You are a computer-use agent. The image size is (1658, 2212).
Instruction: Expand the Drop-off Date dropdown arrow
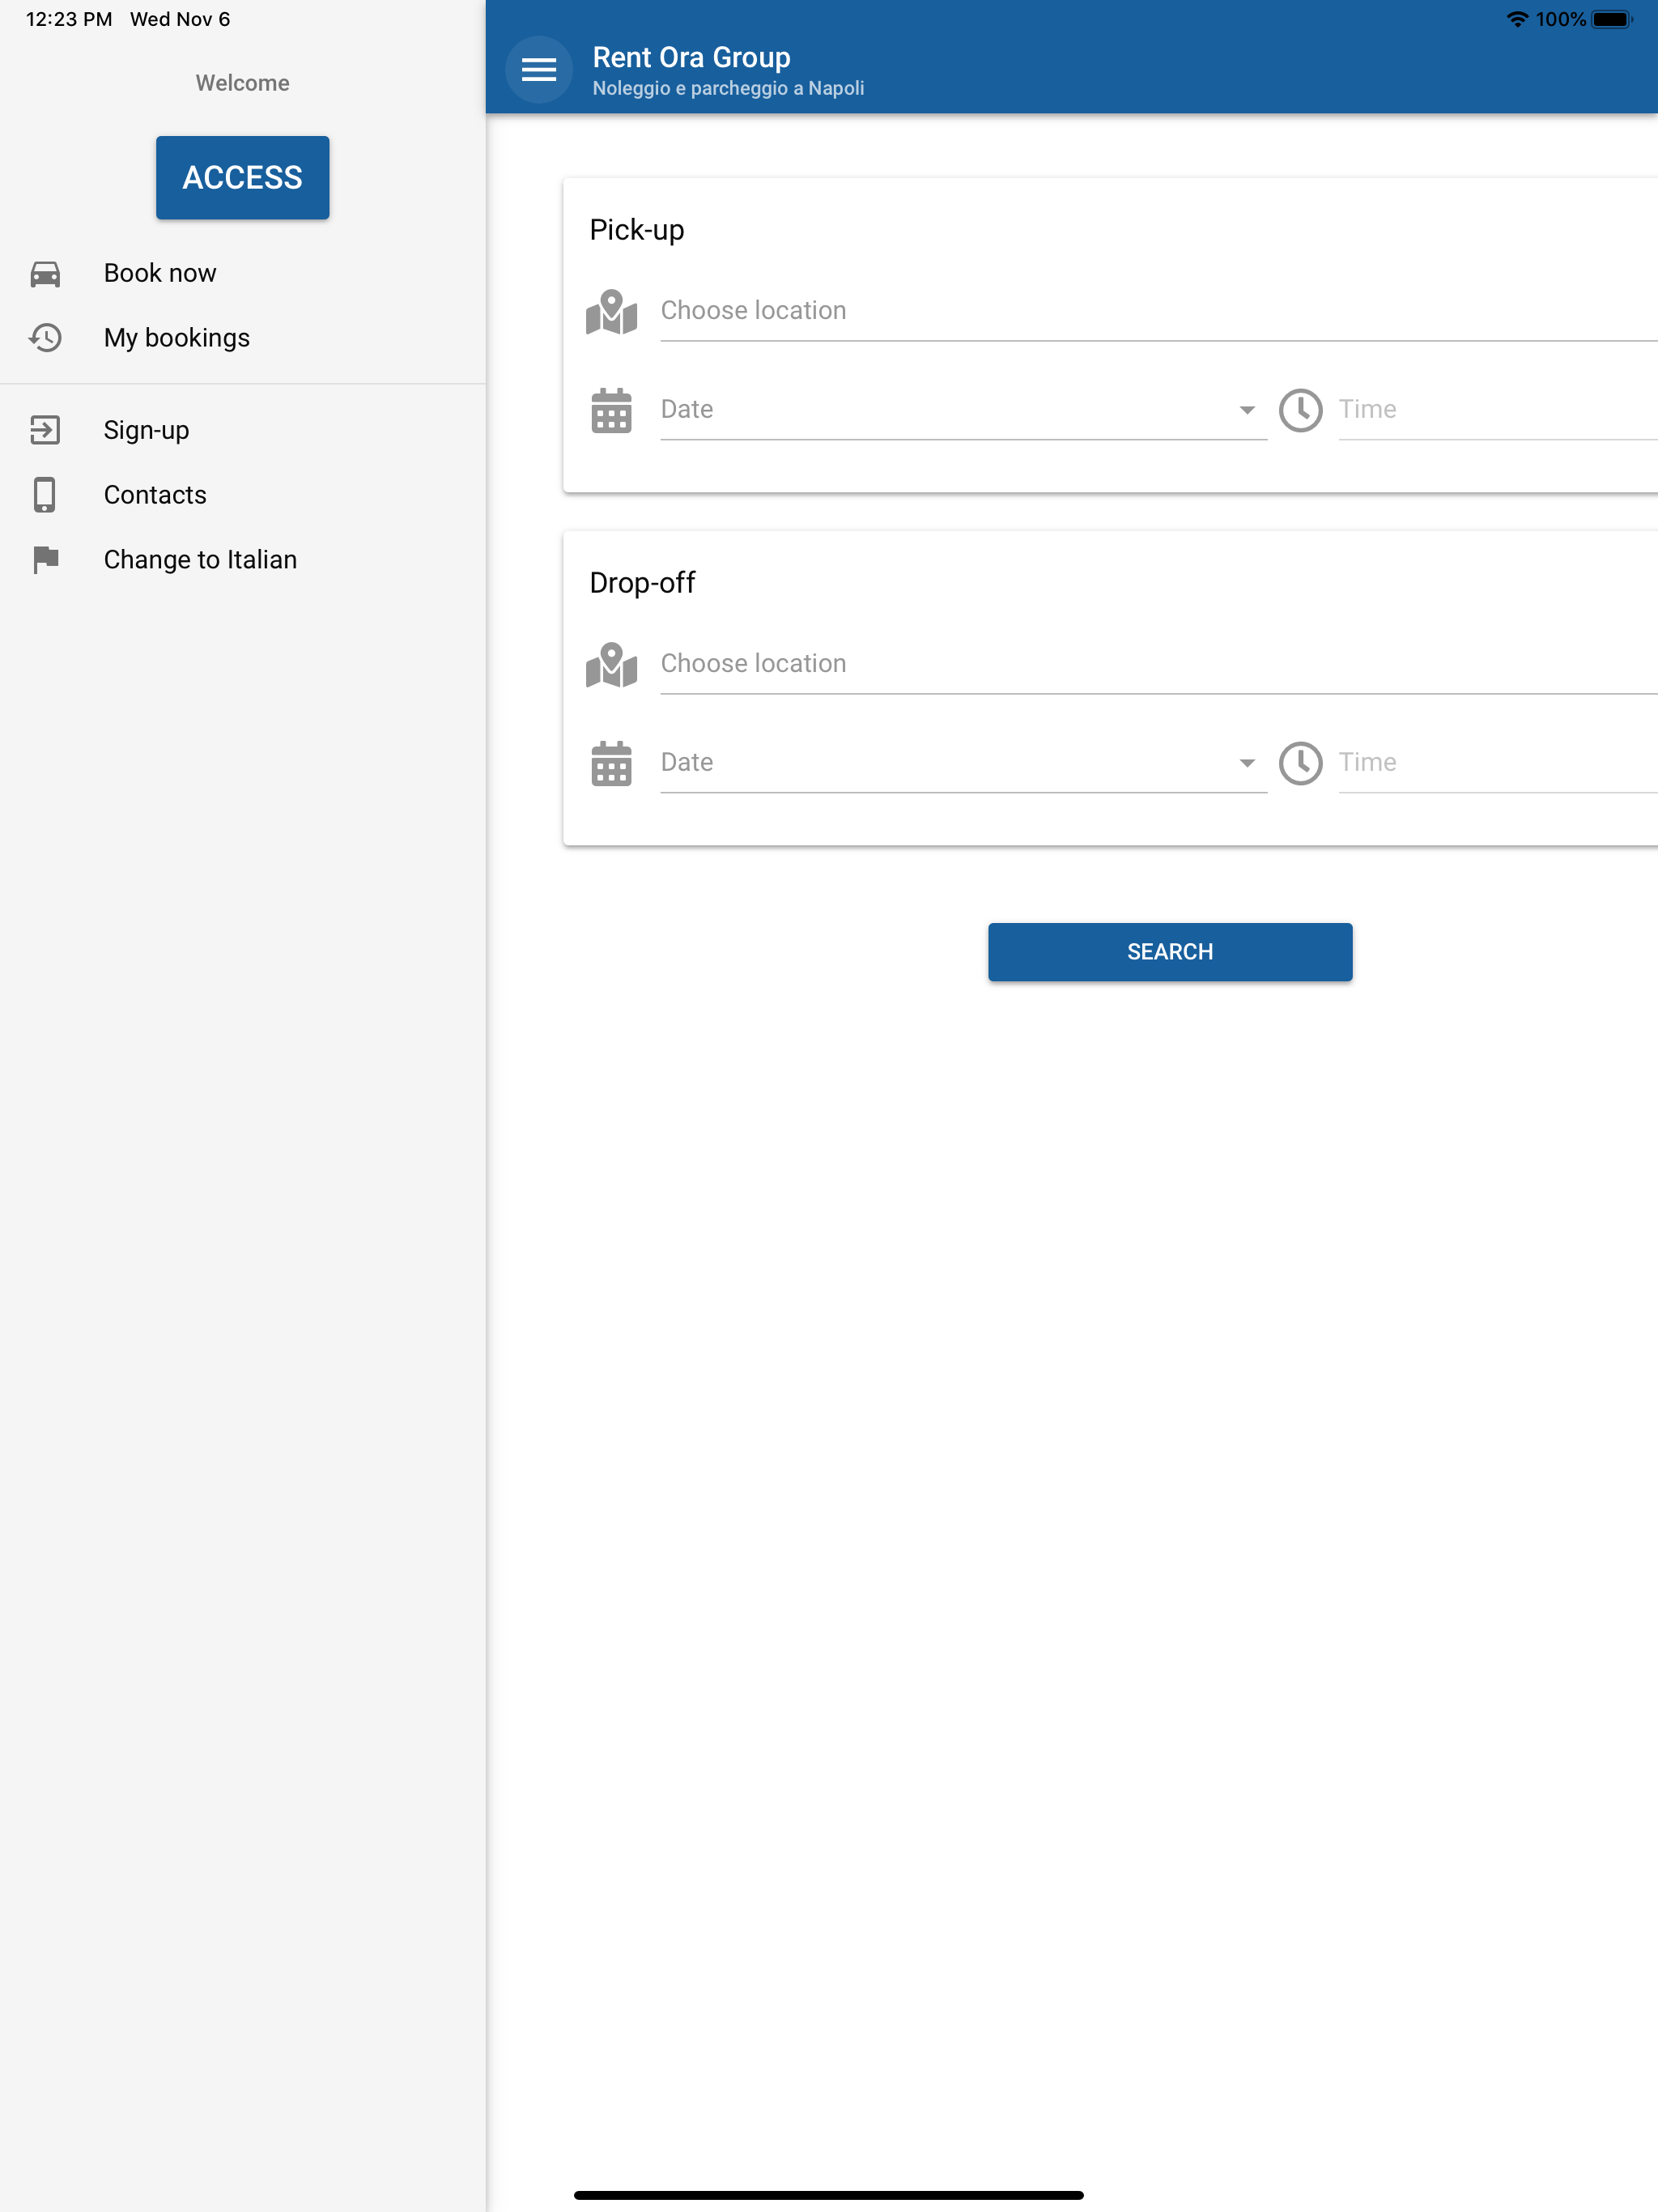(x=1247, y=763)
